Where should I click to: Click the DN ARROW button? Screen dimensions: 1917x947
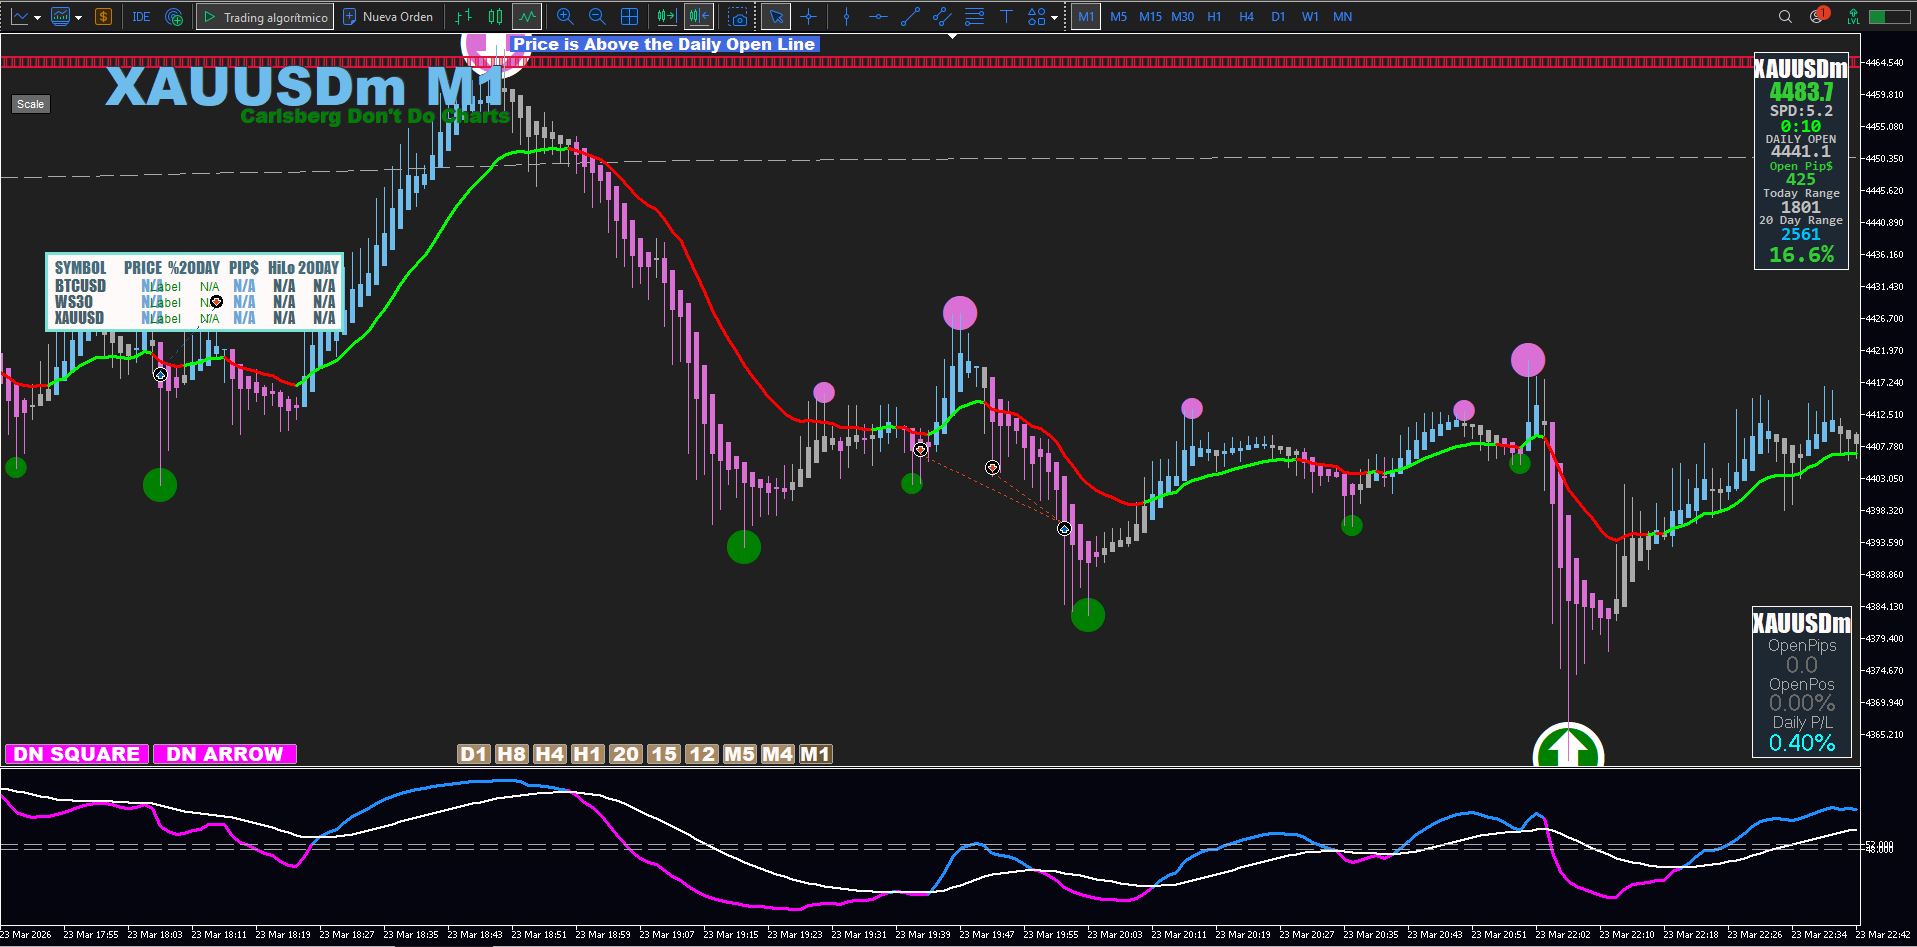pyautogui.click(x=225, y=754)
